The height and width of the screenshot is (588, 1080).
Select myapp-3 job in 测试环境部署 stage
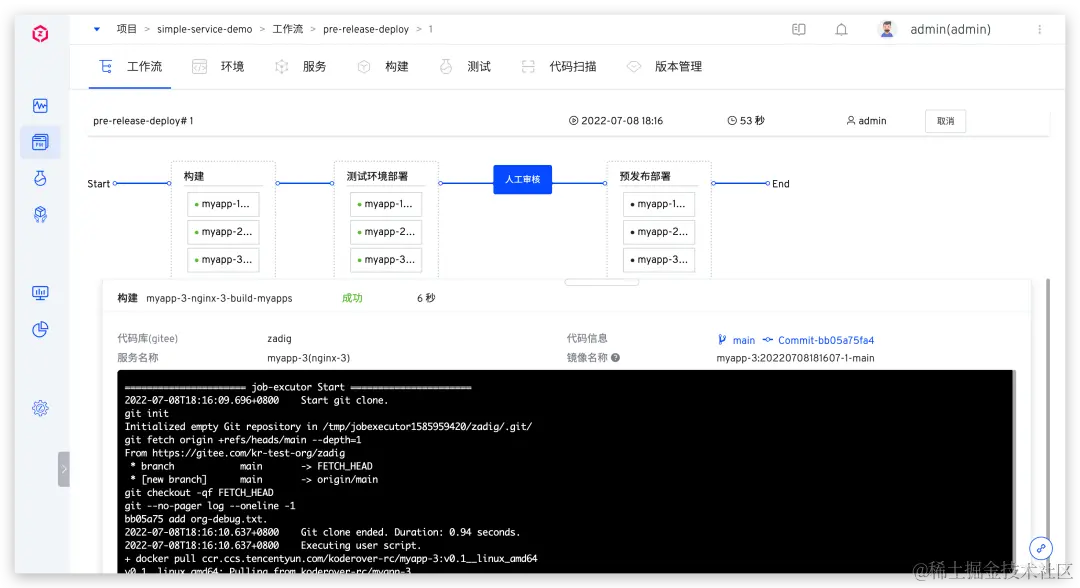pos(386,260)
